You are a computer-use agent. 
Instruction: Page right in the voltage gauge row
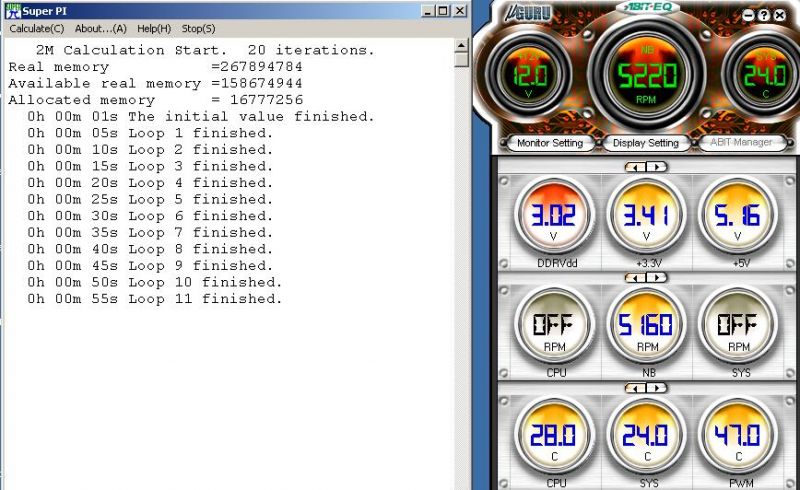point(657,167)
